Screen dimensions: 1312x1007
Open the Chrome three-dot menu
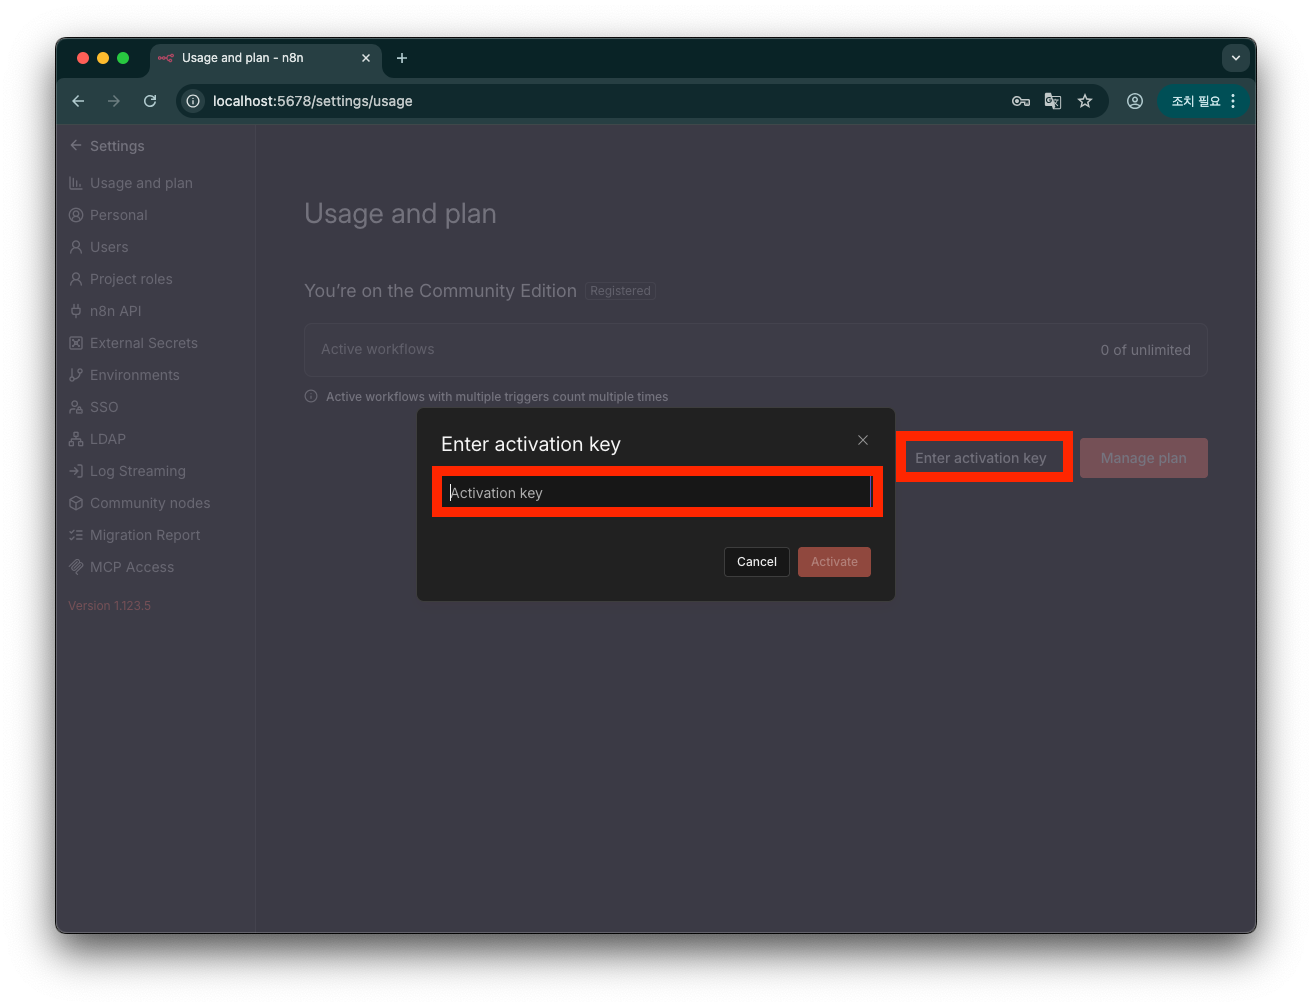tap(1233, 101)
